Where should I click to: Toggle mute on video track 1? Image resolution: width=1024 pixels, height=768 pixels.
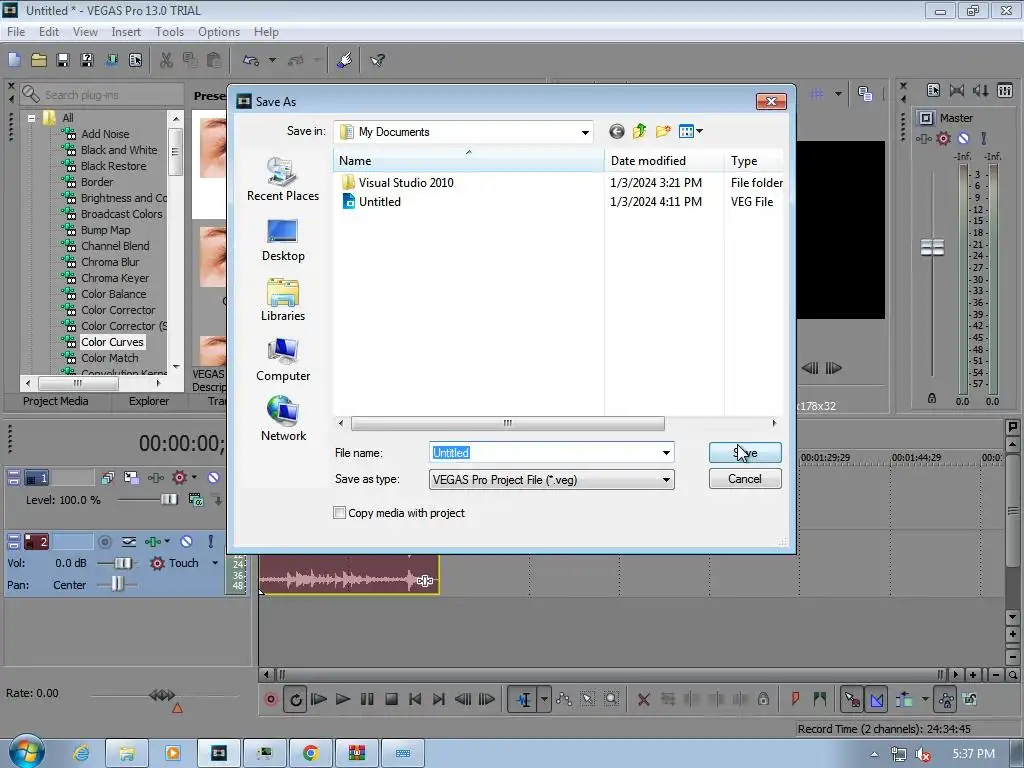[214, 477]
